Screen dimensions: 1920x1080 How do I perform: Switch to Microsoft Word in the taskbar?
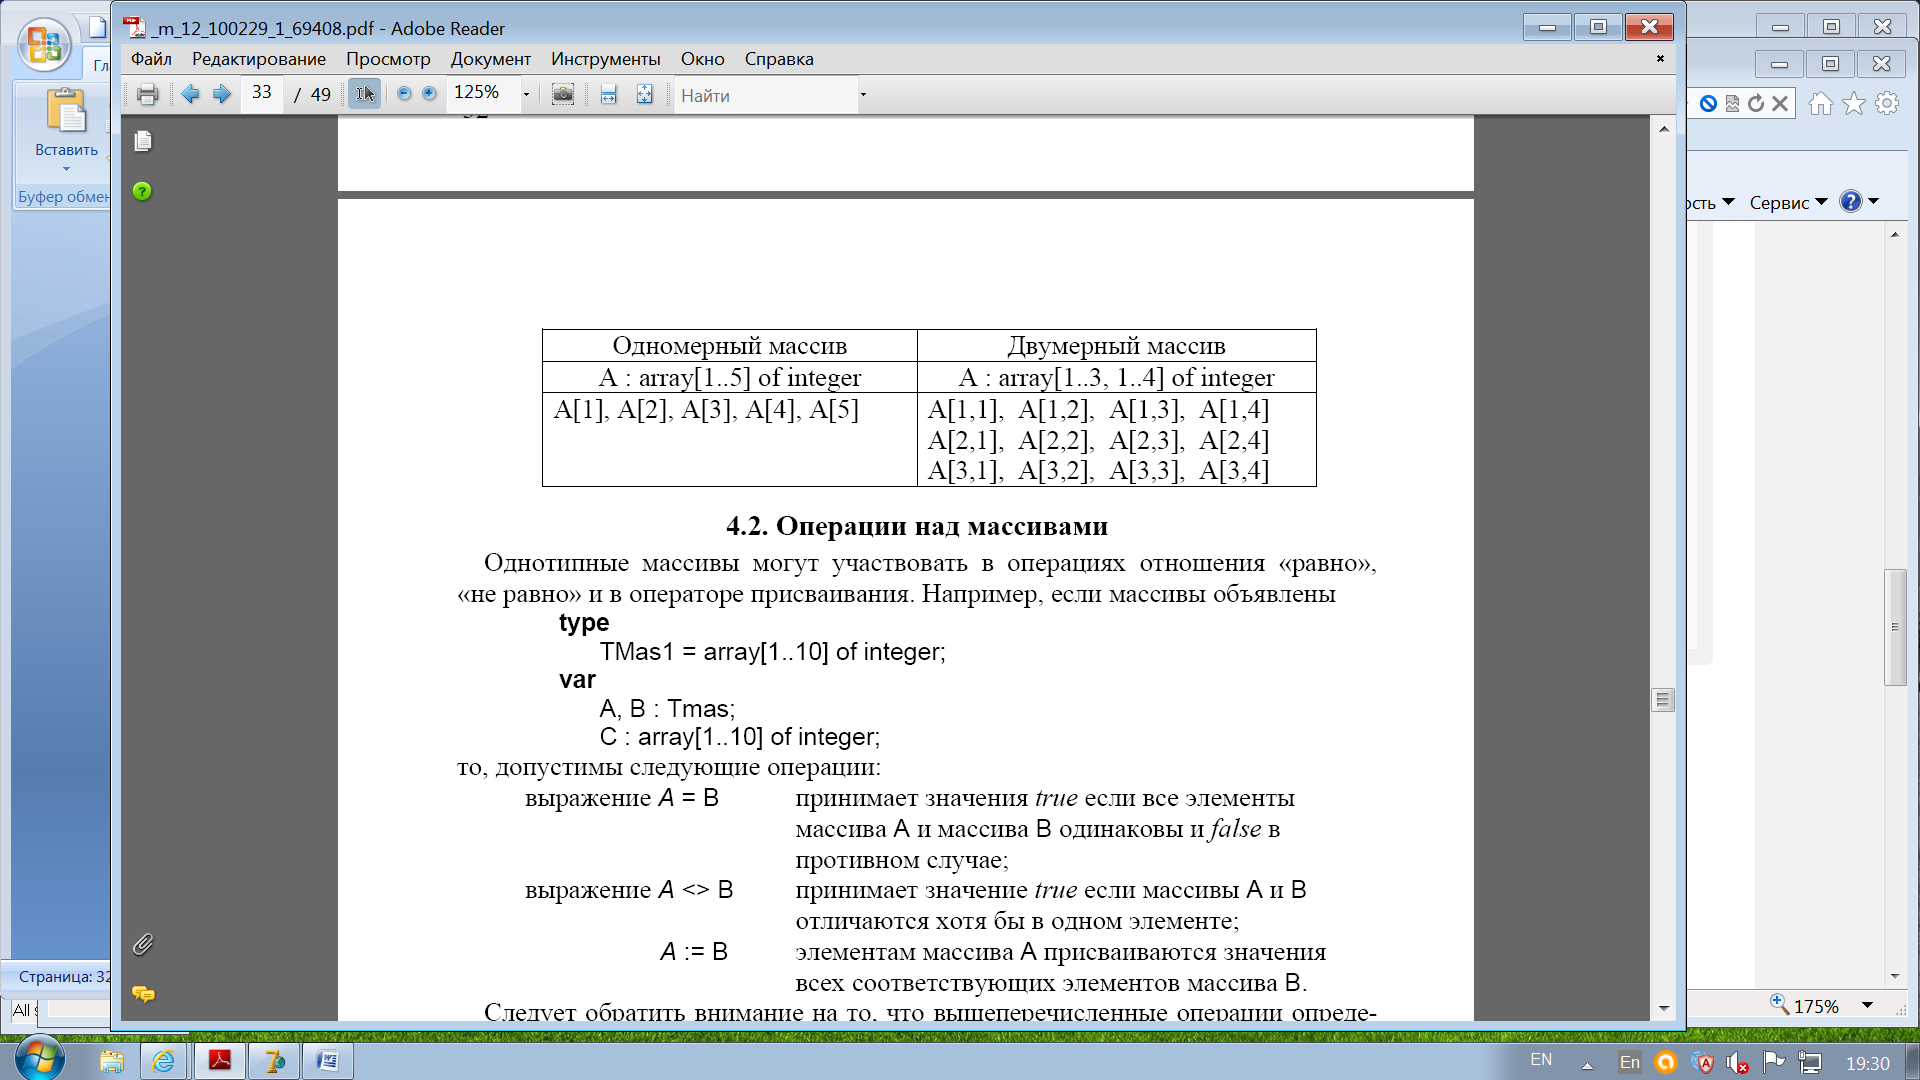tap(327, 1061)
